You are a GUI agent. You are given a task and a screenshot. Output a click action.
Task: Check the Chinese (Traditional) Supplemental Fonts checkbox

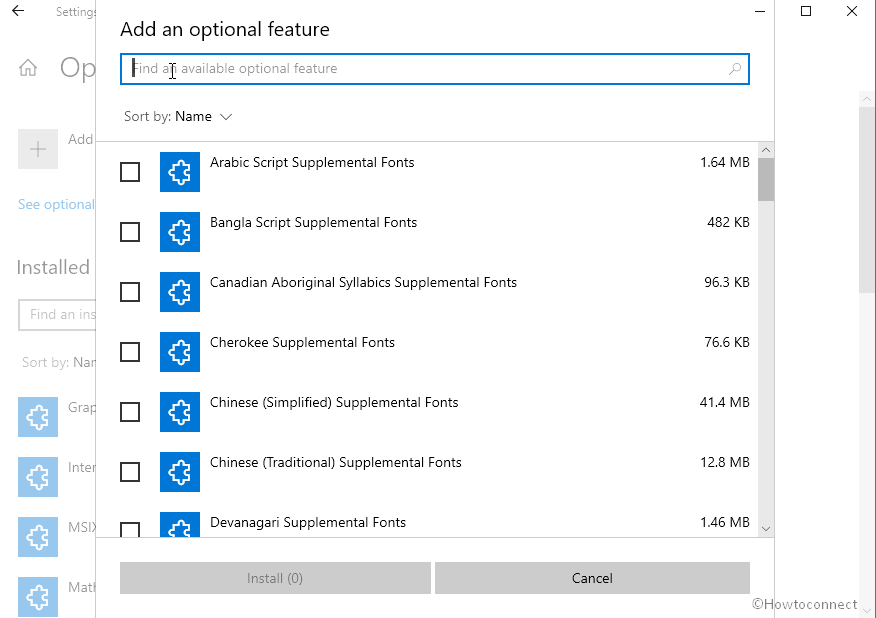[130, 472]
